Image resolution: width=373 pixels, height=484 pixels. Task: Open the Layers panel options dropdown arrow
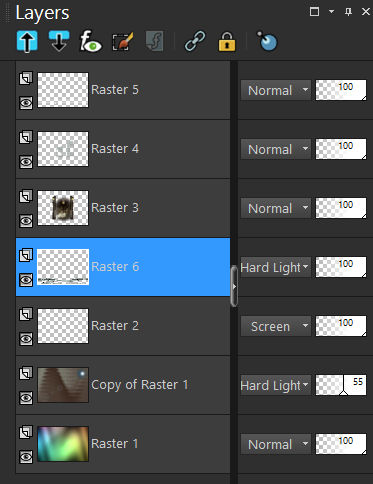[x=331, y=12]
